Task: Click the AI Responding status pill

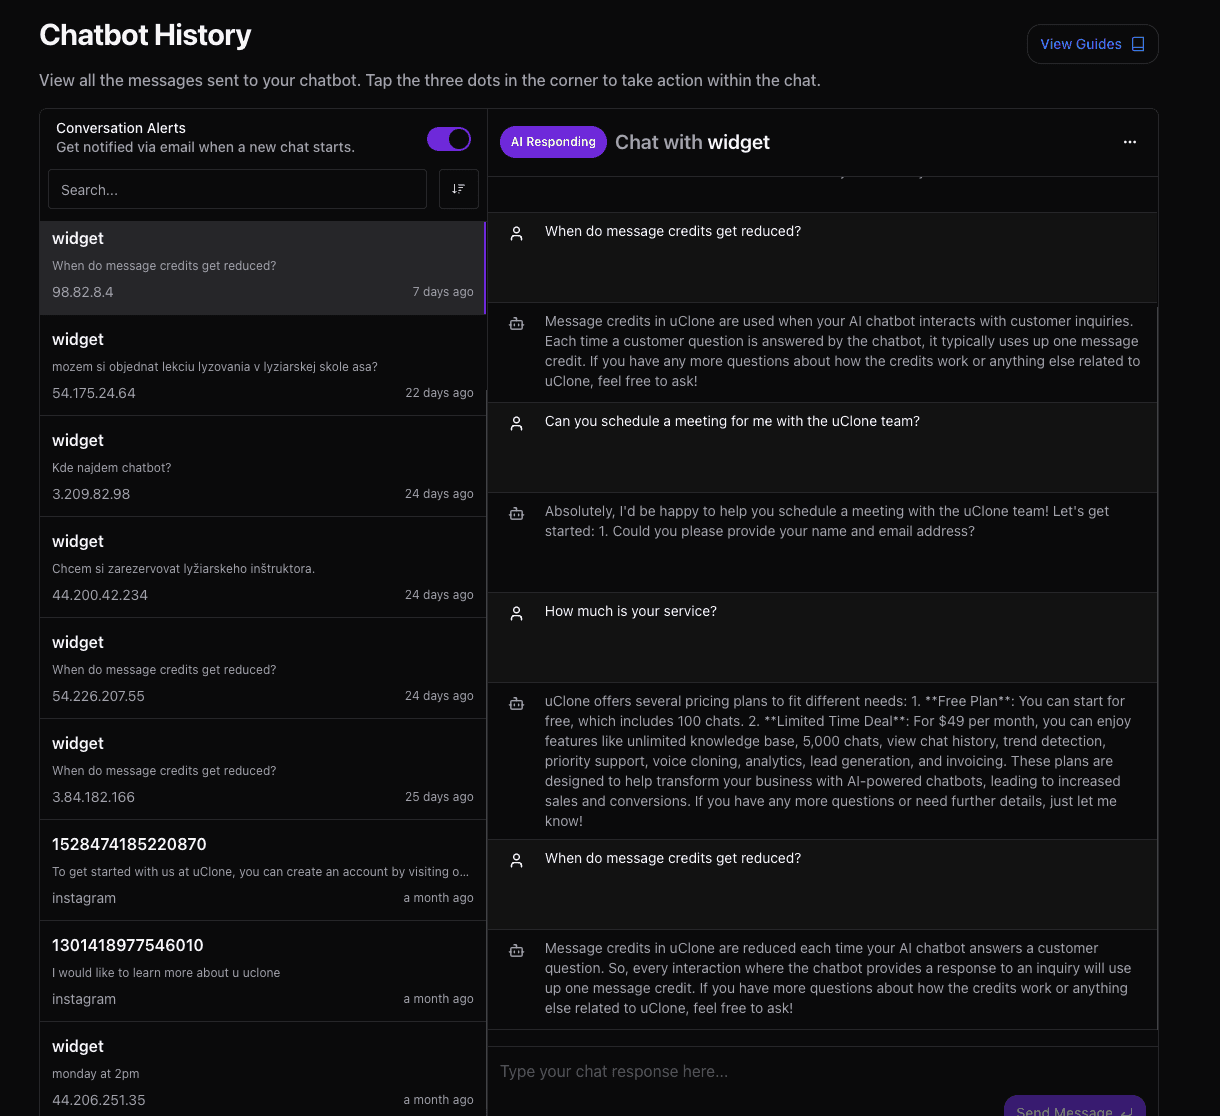Action: (x=553, y=142)
